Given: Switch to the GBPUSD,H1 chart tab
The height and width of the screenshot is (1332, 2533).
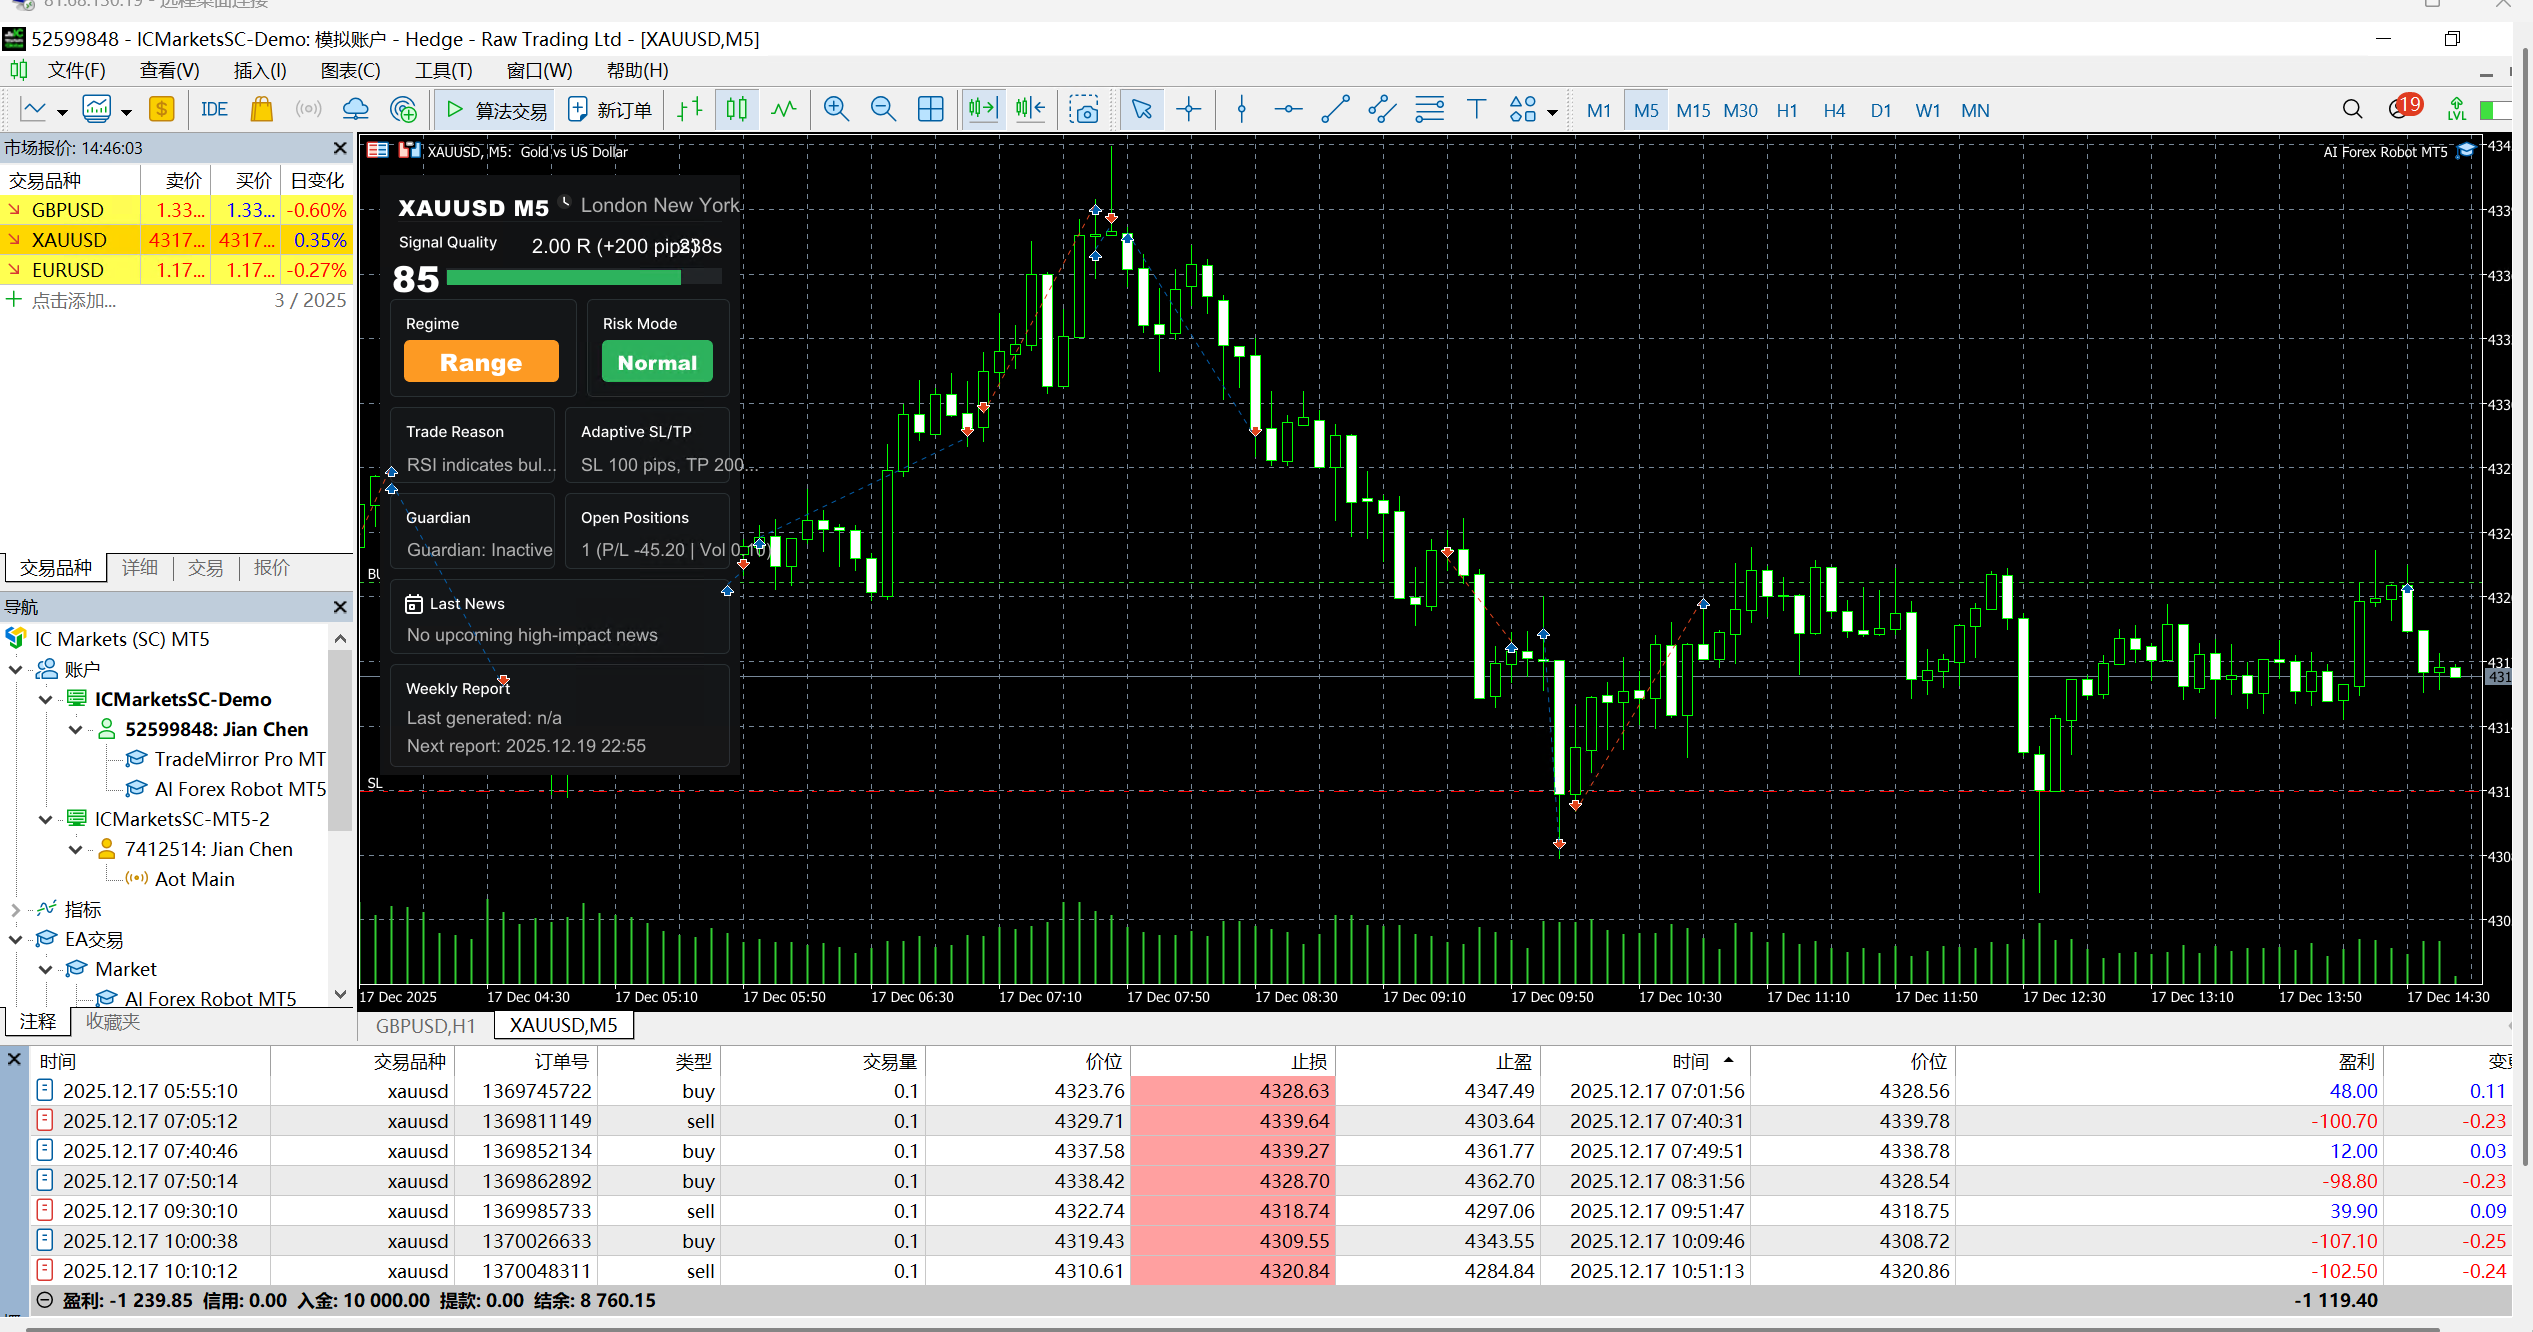Looking at the screenshot, I should pos(425,1025).
